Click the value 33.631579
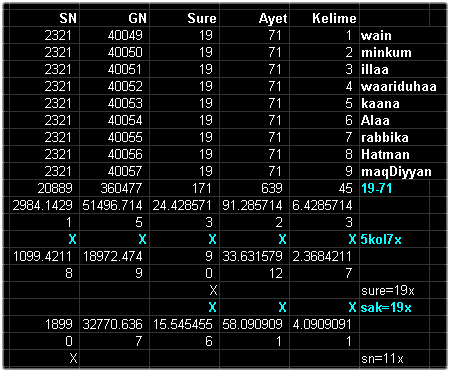 tap(252, 256)
